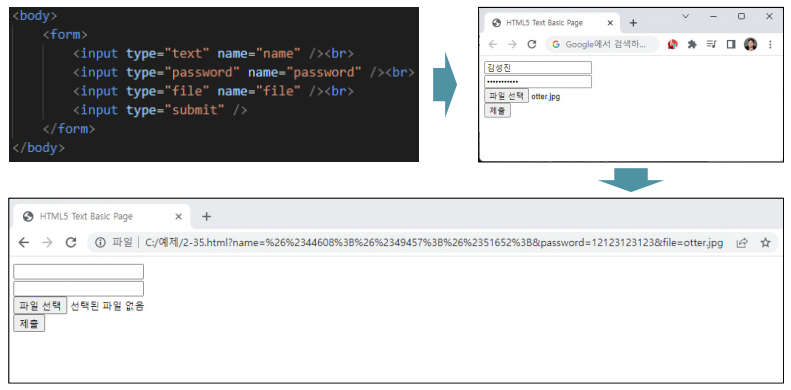The height and width of the screenshot is (390, 791).
Task: Open the media controls playlist icon
Action: [711, 44]
